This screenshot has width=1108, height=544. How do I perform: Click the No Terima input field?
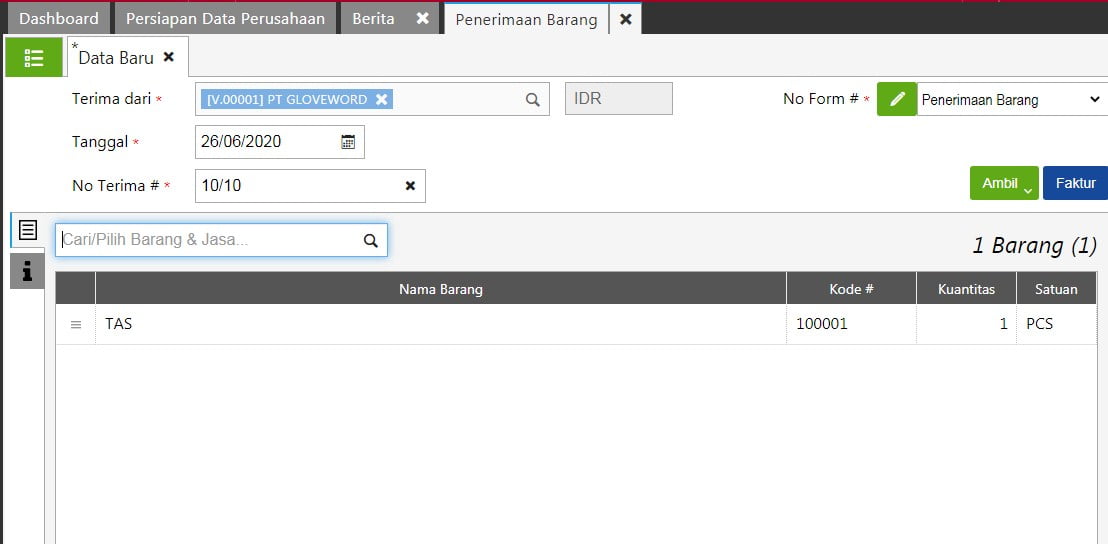[310, 186]
